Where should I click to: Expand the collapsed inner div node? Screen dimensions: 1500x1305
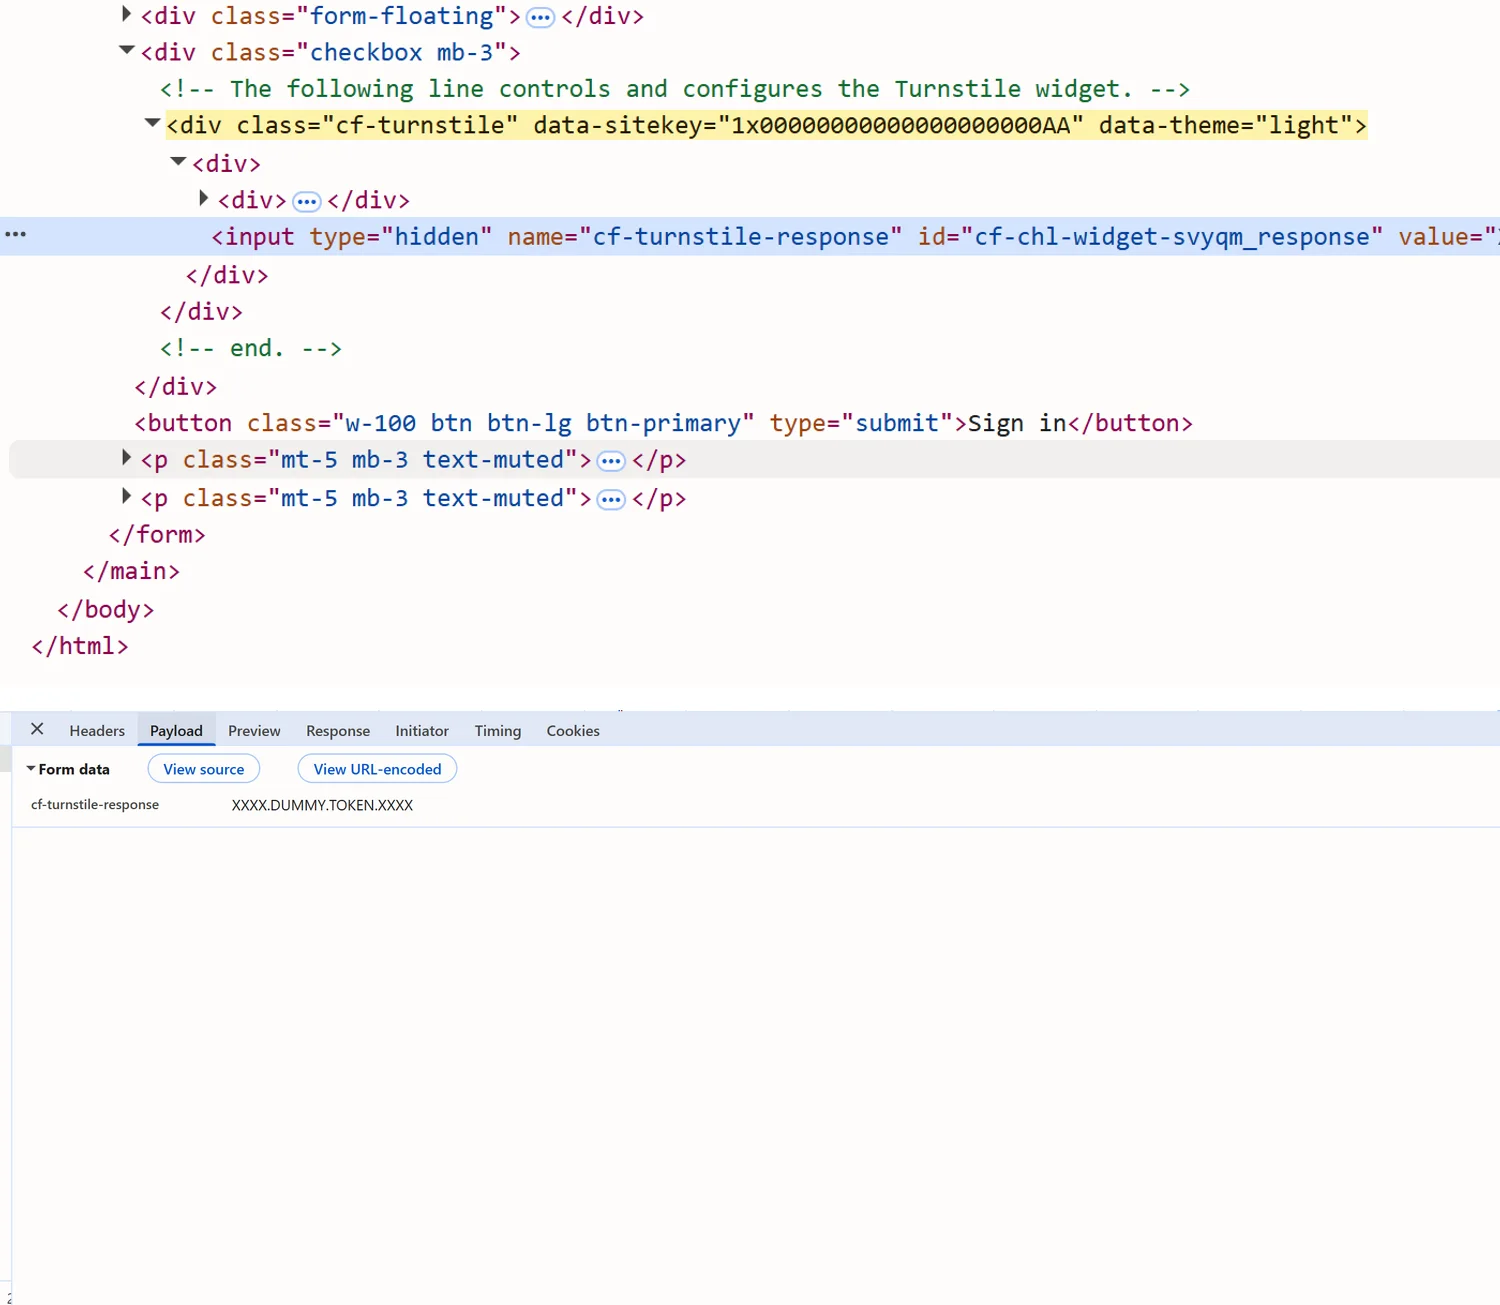pyautogui.click(x=204, y=198)
